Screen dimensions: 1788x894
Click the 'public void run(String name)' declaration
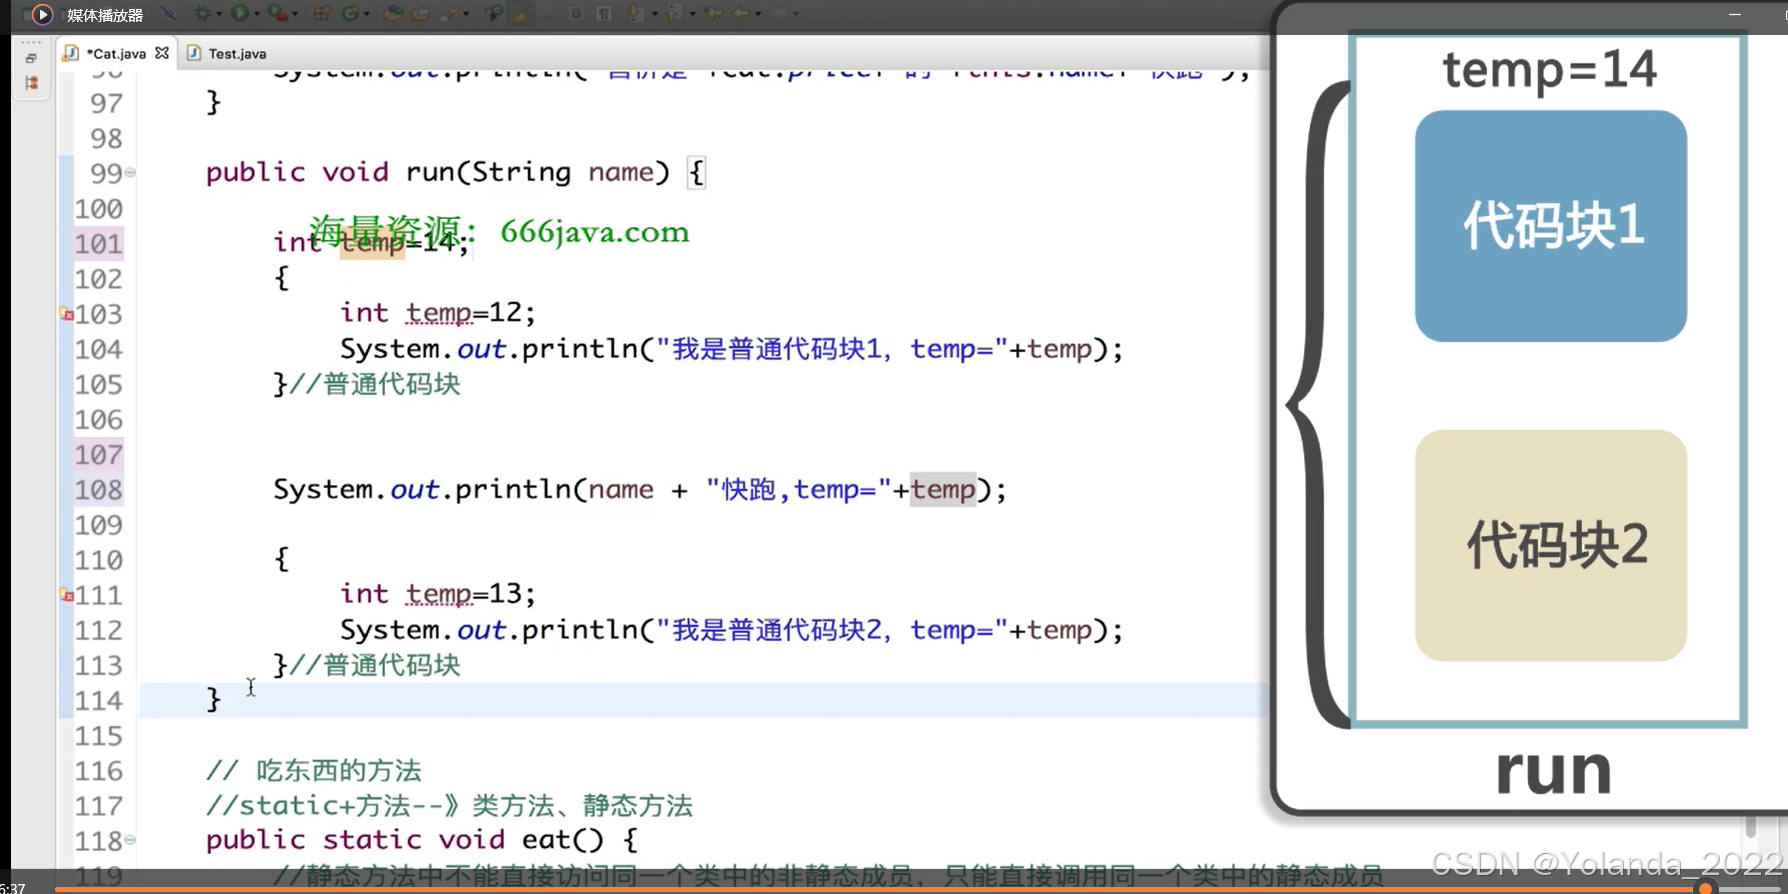pyautogui.click(x=455, y=173)
